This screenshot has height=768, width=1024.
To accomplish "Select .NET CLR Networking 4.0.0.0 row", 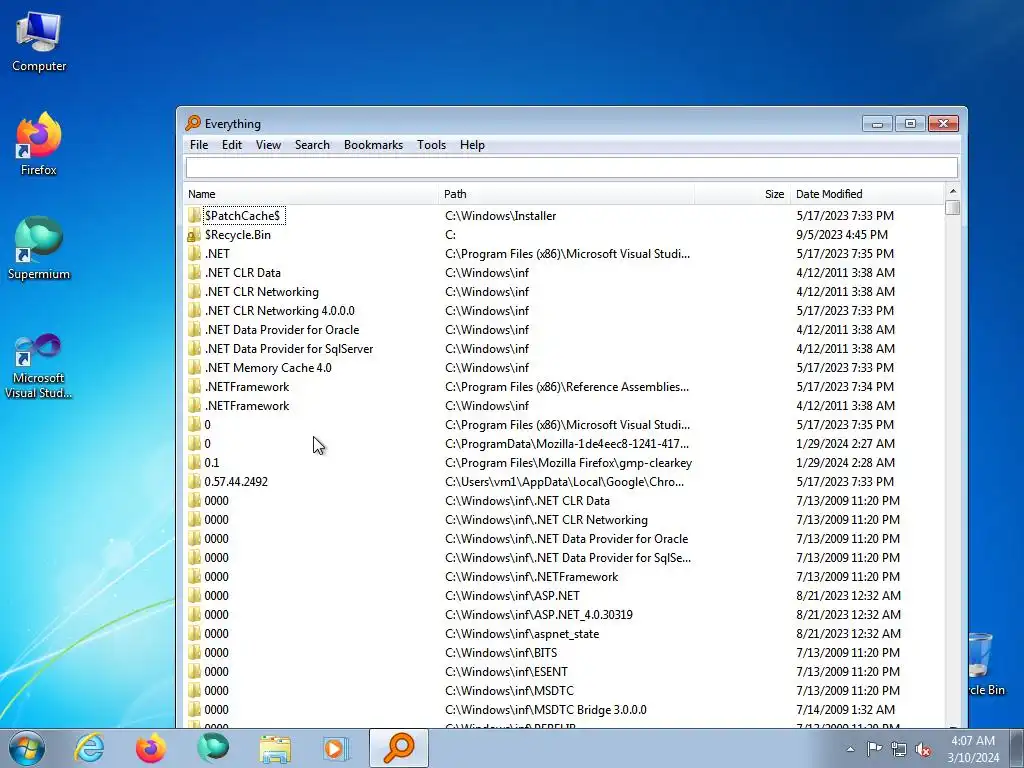I will click(x=564, y=311).
